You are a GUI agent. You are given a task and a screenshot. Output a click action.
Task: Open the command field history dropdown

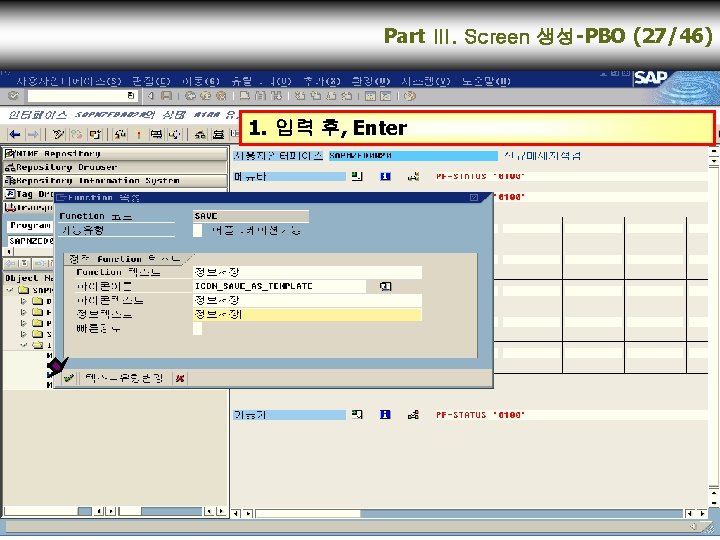pyautogui.click(x=131, y=96)
